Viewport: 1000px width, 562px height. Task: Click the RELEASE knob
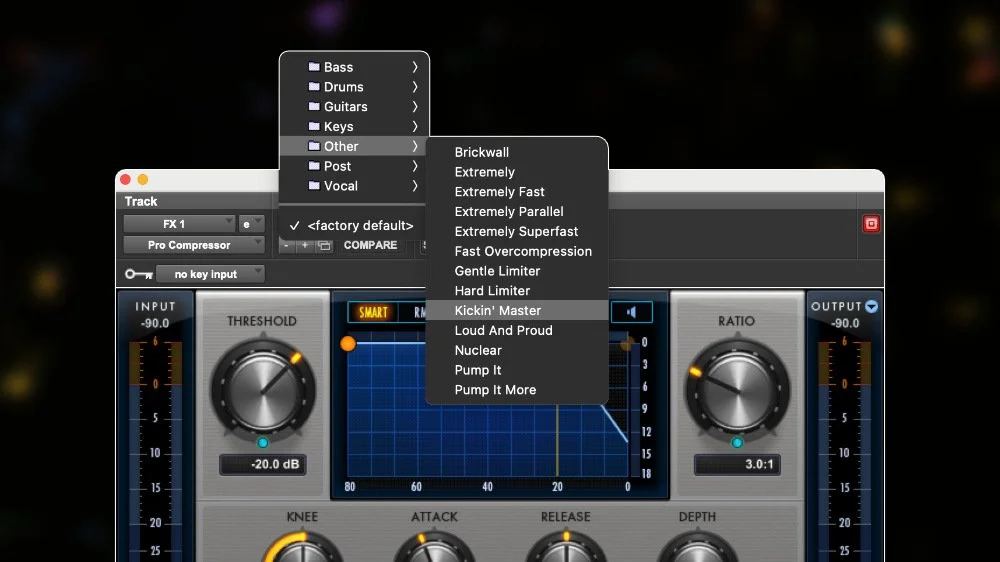(x=566, y=549)
